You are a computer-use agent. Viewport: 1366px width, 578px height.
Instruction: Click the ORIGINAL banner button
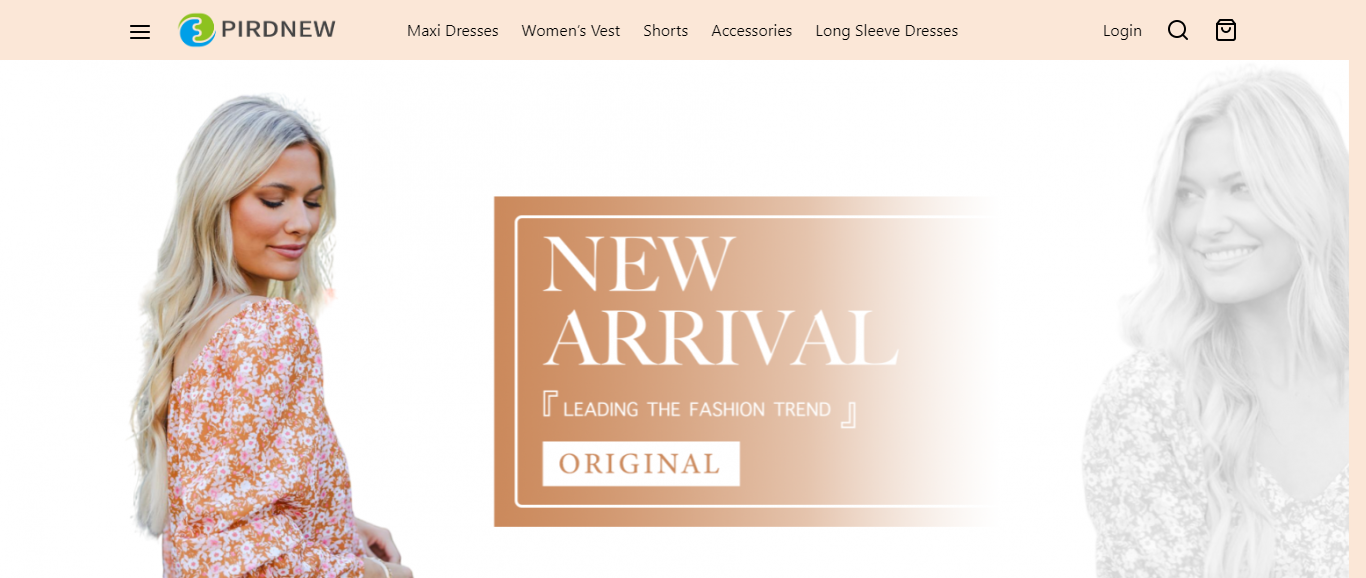(641, 464)
